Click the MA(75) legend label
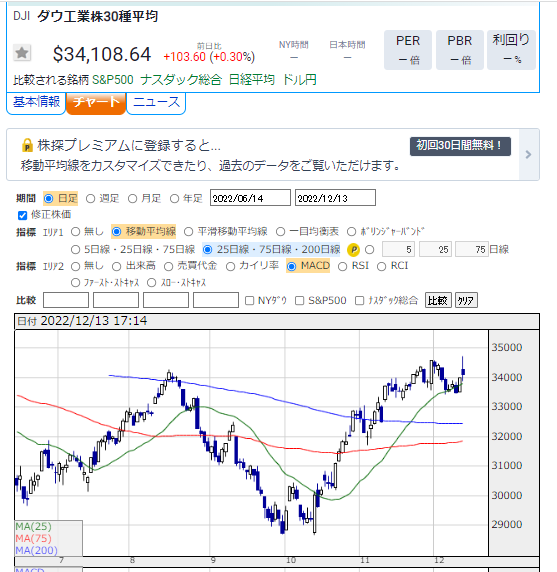 click(x=34, y=538)
